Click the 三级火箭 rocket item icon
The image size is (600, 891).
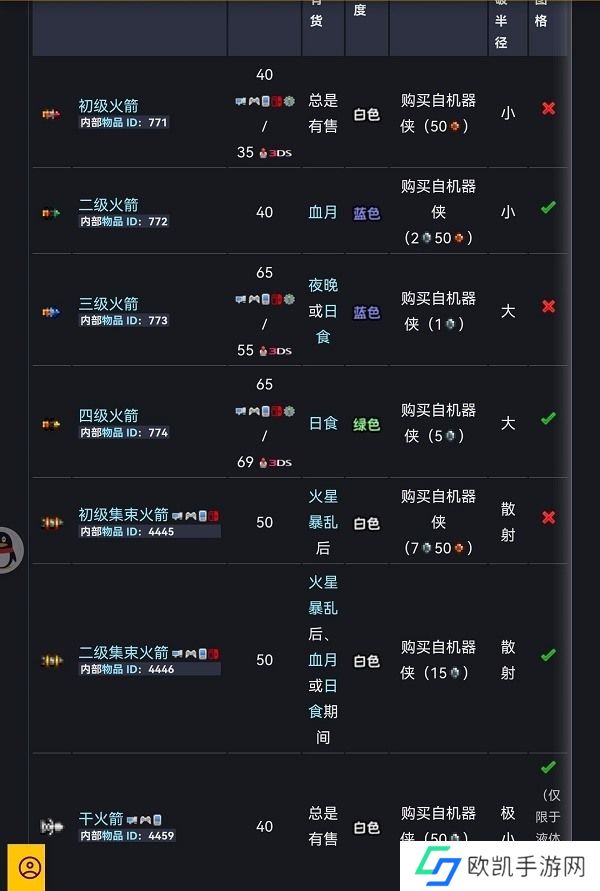click(x=51, y=312)
